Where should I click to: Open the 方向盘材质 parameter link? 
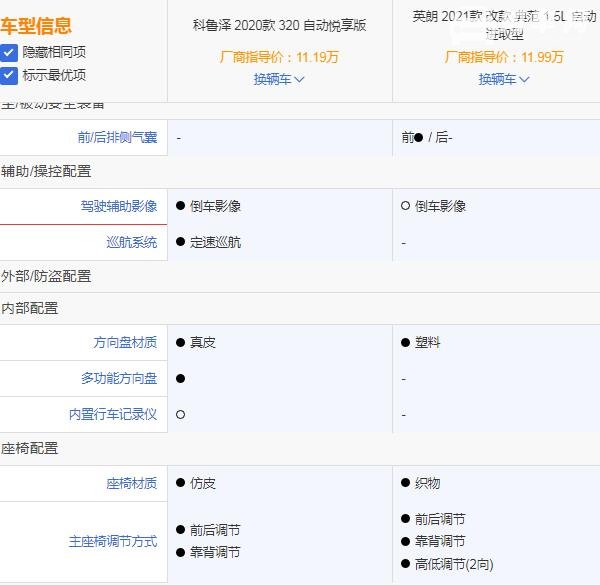125,342
